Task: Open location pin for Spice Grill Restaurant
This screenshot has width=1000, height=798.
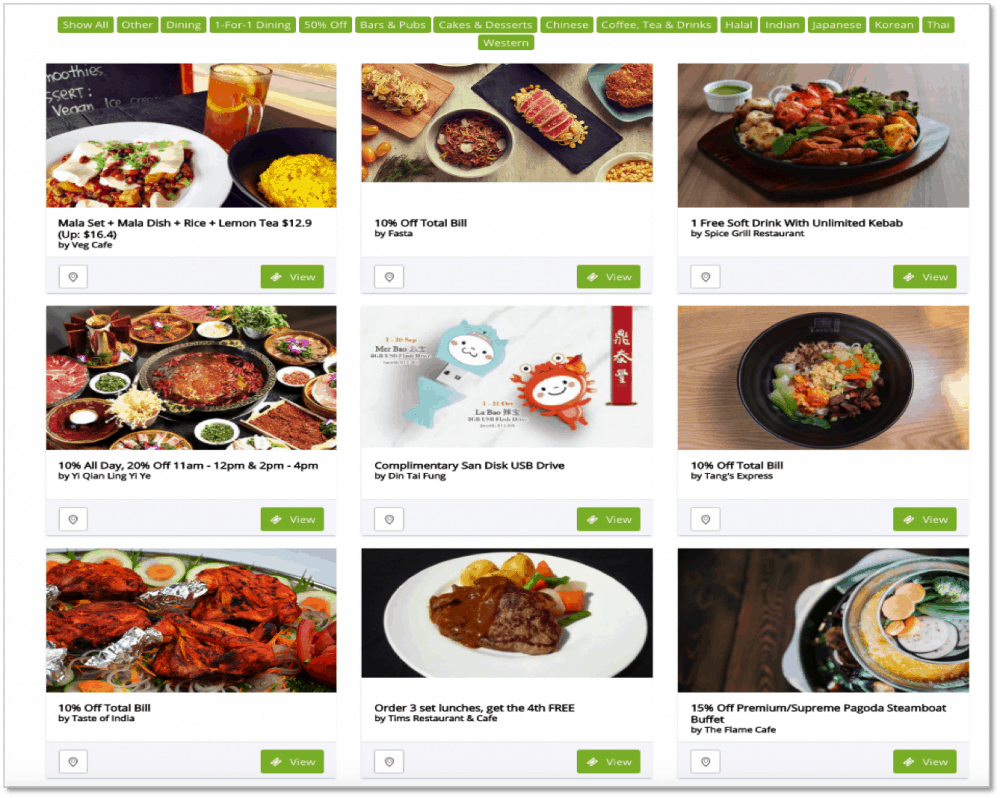Action: pyautogui.click(x=705, y=277)
